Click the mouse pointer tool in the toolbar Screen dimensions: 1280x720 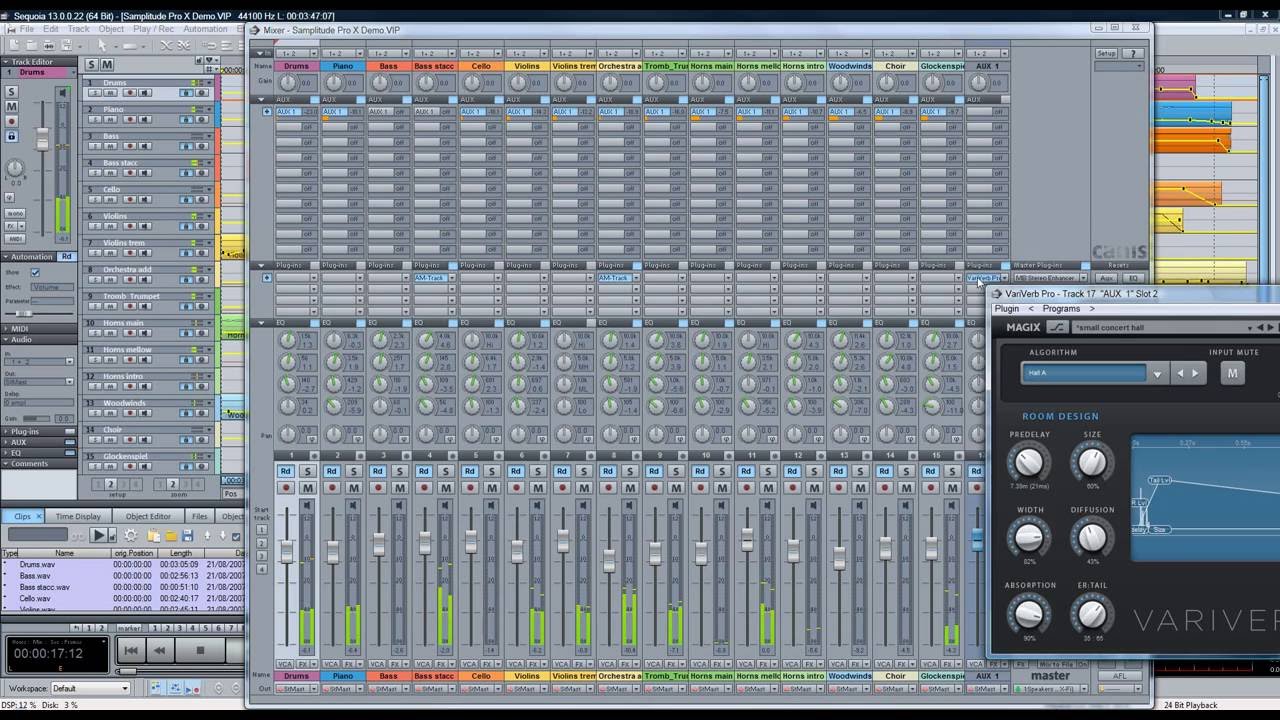pos(102,45)
